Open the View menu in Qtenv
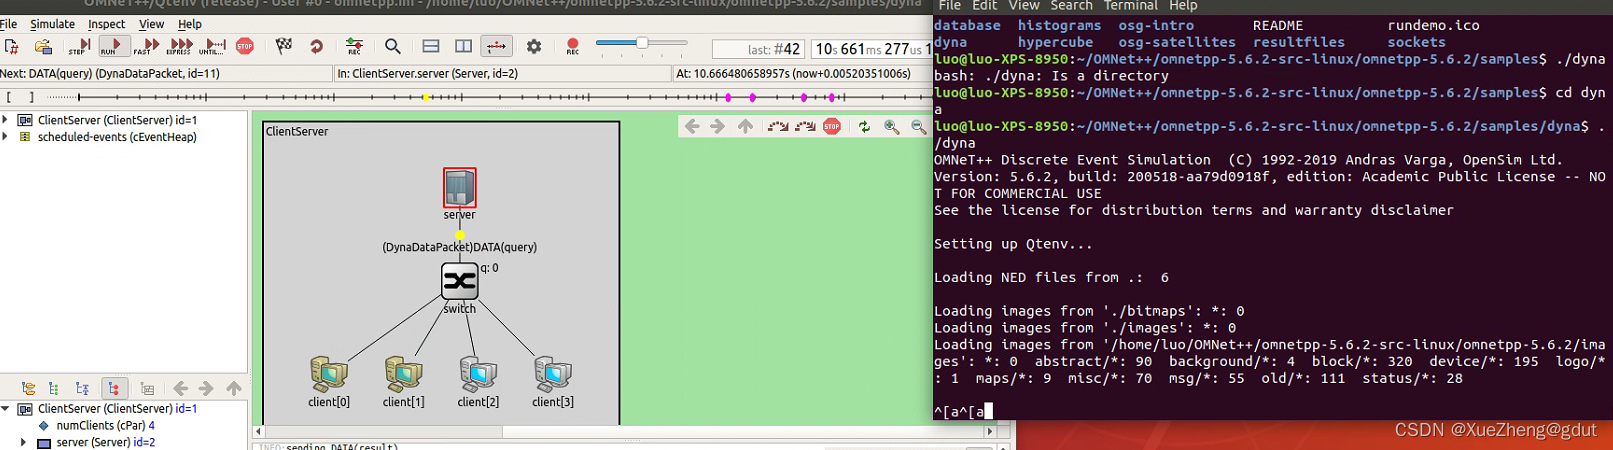 [151, 24]
